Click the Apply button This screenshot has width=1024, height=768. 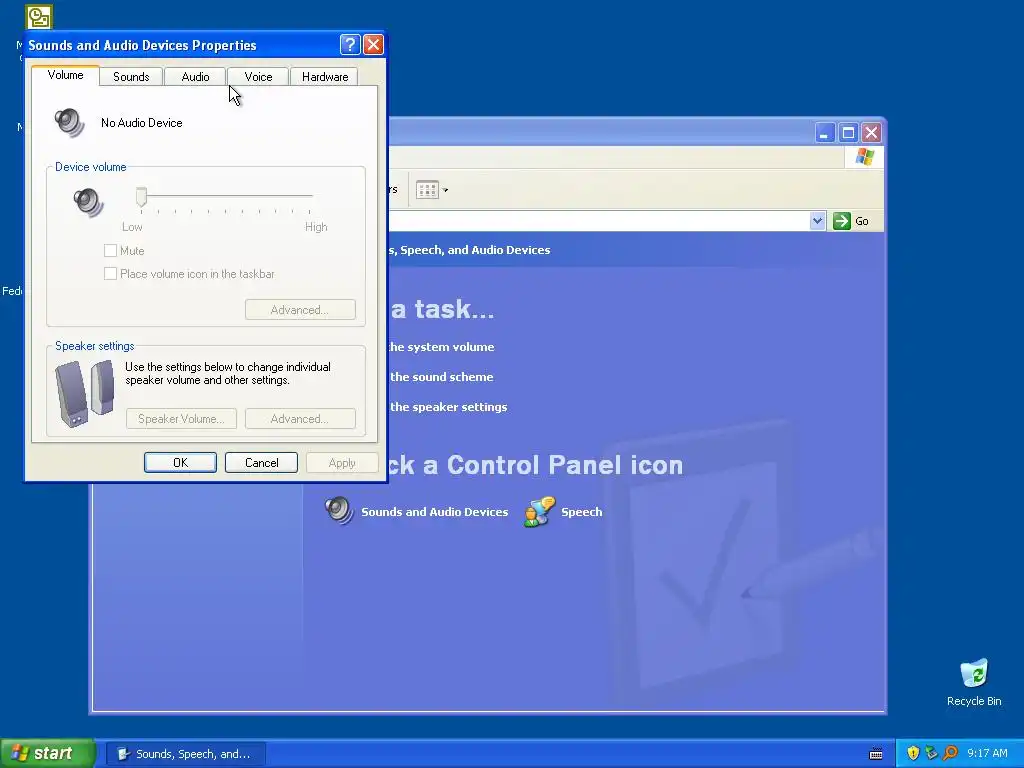click(x=342, y=462)
